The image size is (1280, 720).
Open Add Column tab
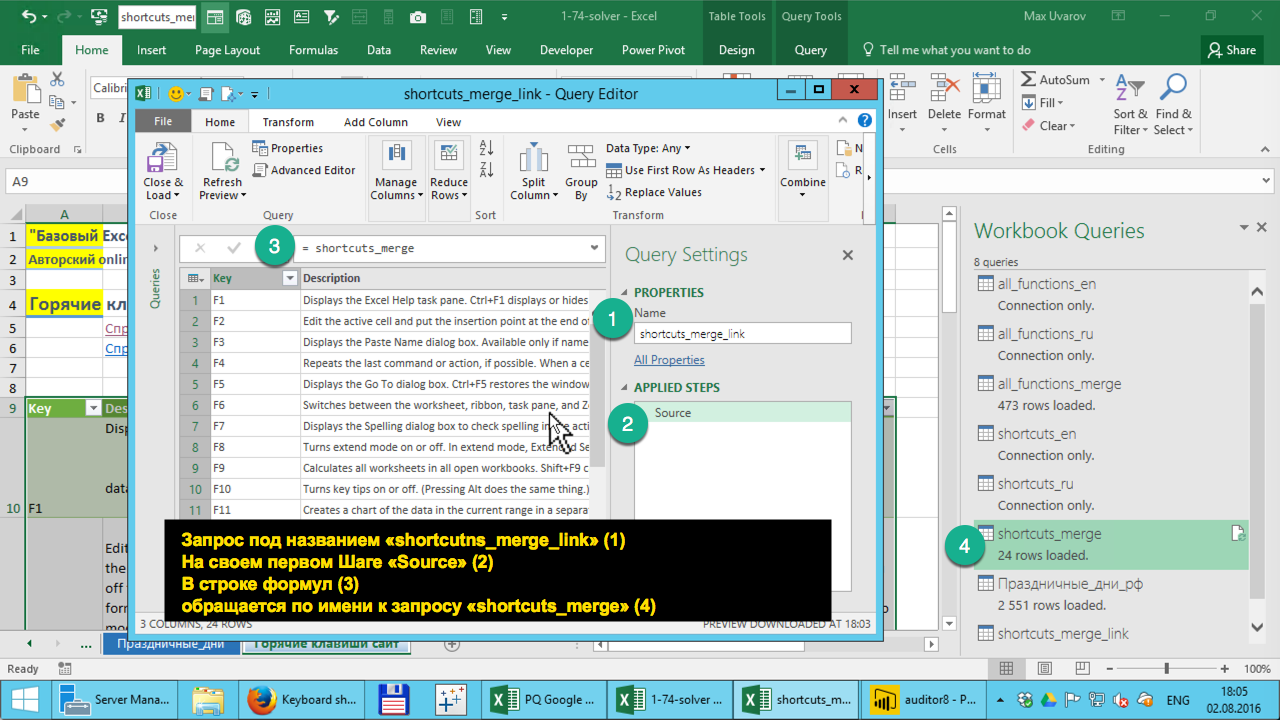click(376, 122)
